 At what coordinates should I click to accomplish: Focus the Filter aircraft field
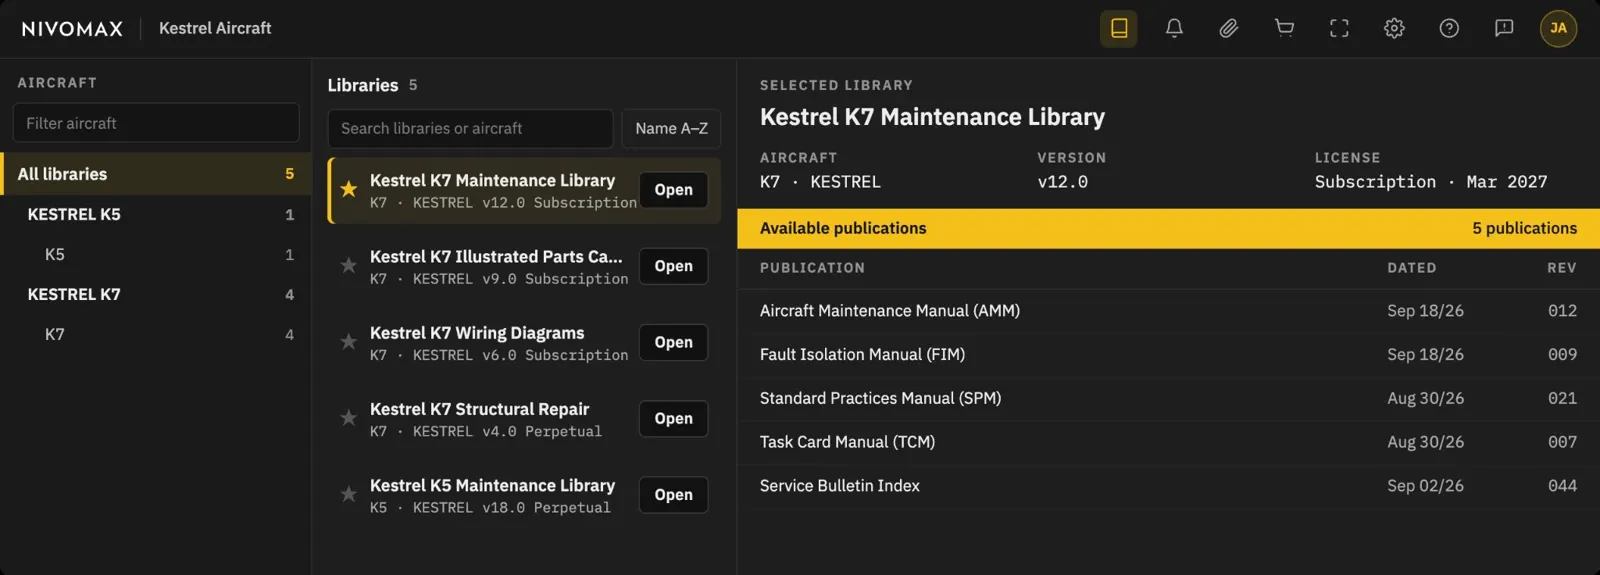(156, 123)
